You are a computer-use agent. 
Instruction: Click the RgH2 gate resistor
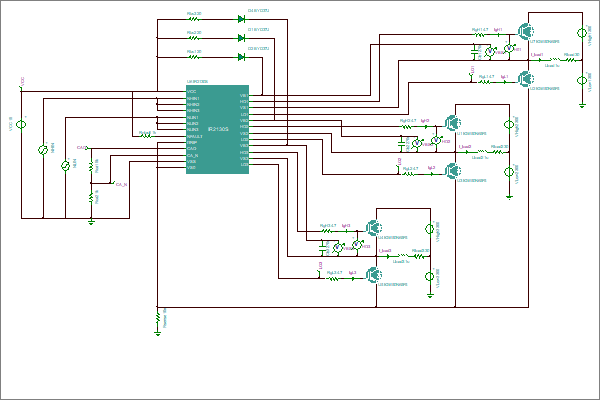(406, 127)
